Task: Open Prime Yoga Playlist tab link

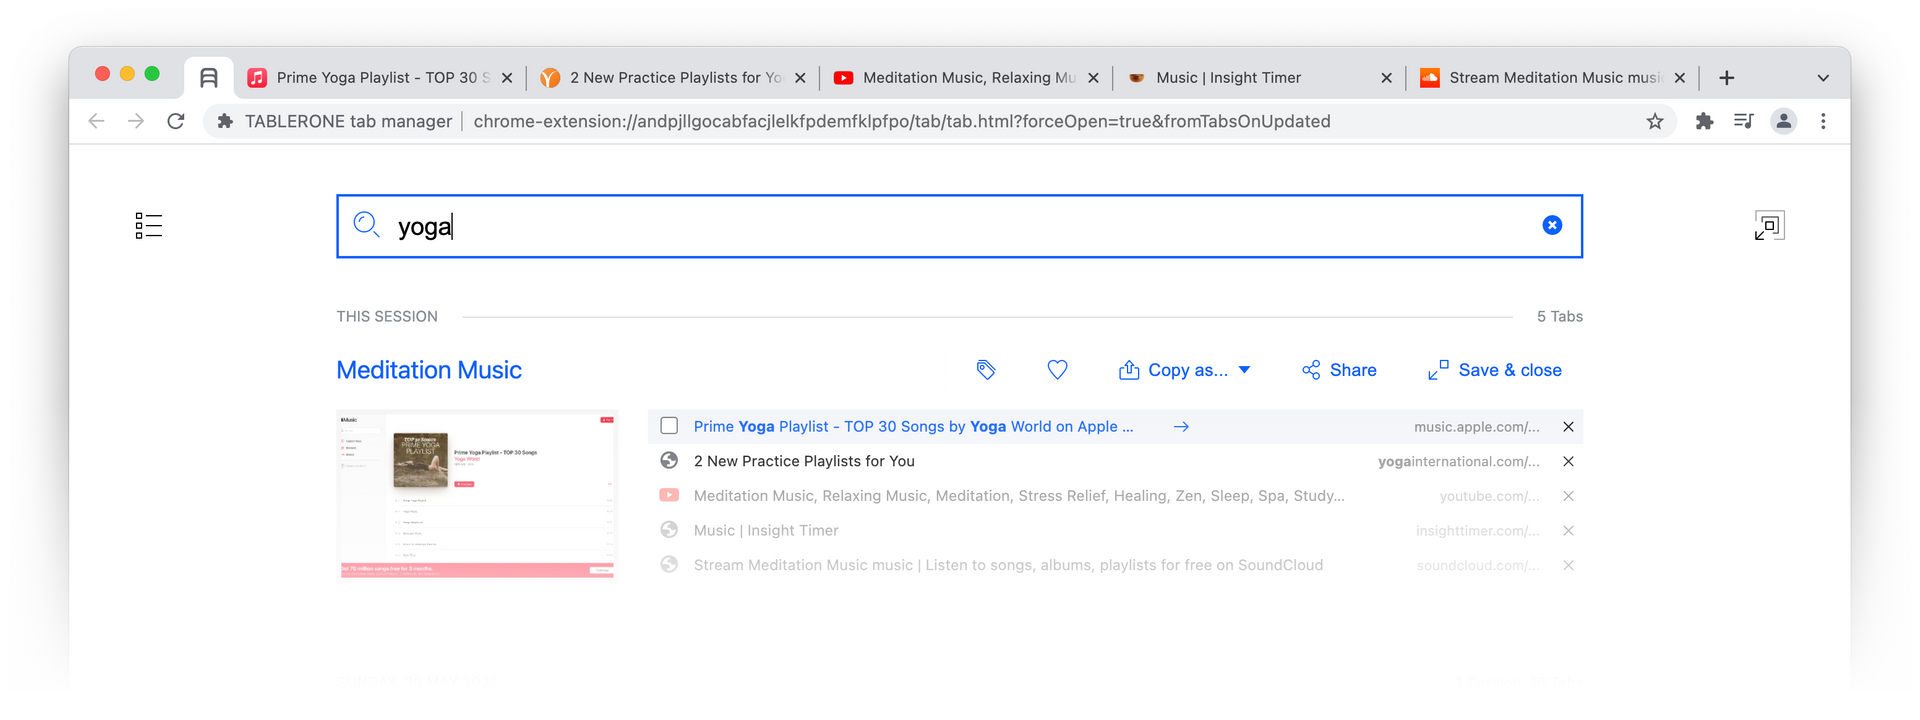Action: click(913, 426)
